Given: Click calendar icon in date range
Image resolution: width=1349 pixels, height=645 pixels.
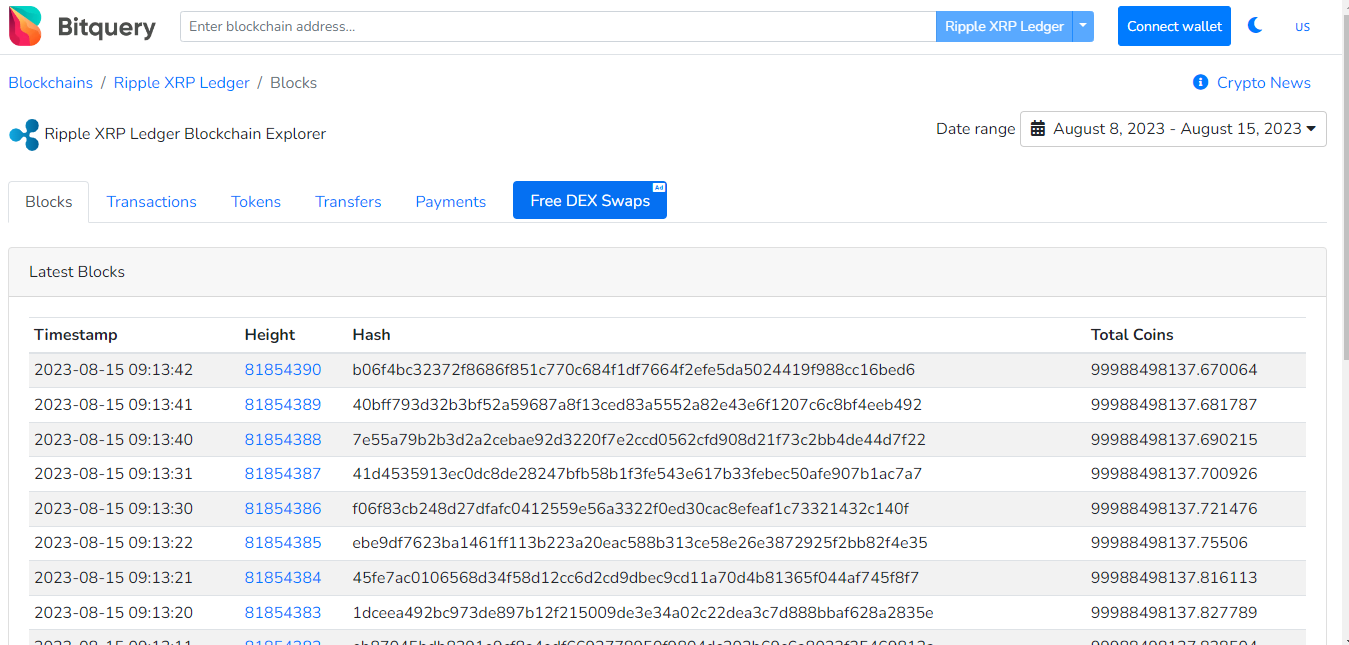Looking at the screenshot, I should [x=1038, y=129].
